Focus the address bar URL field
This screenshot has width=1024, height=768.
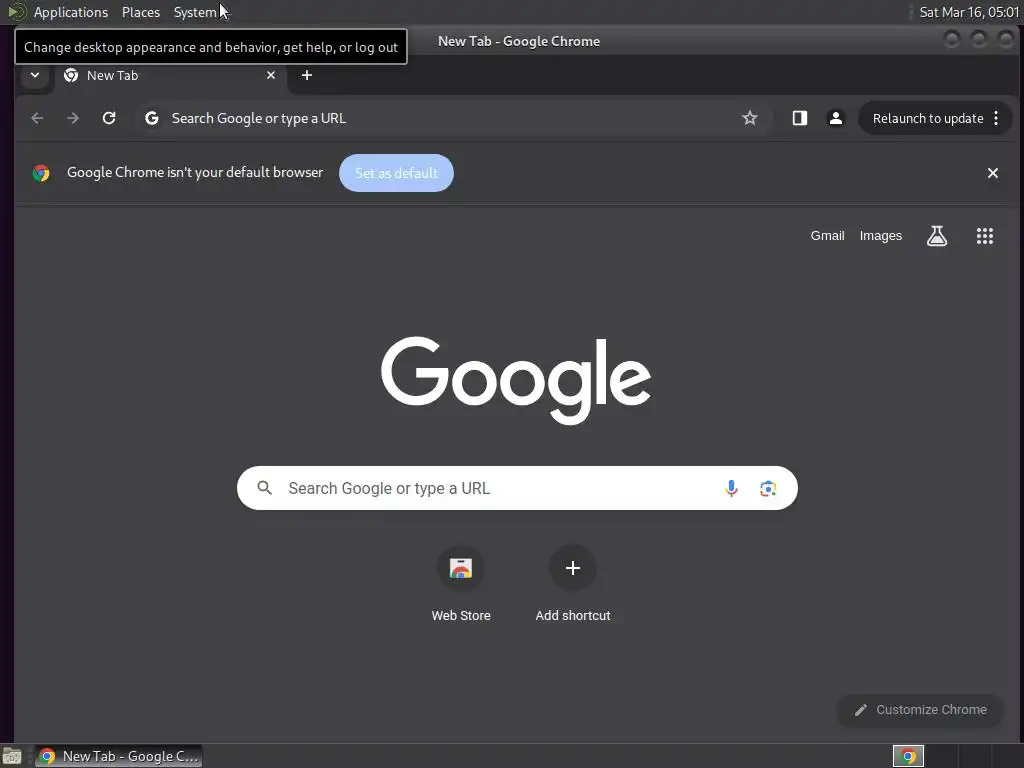click(x=451, y=118)
